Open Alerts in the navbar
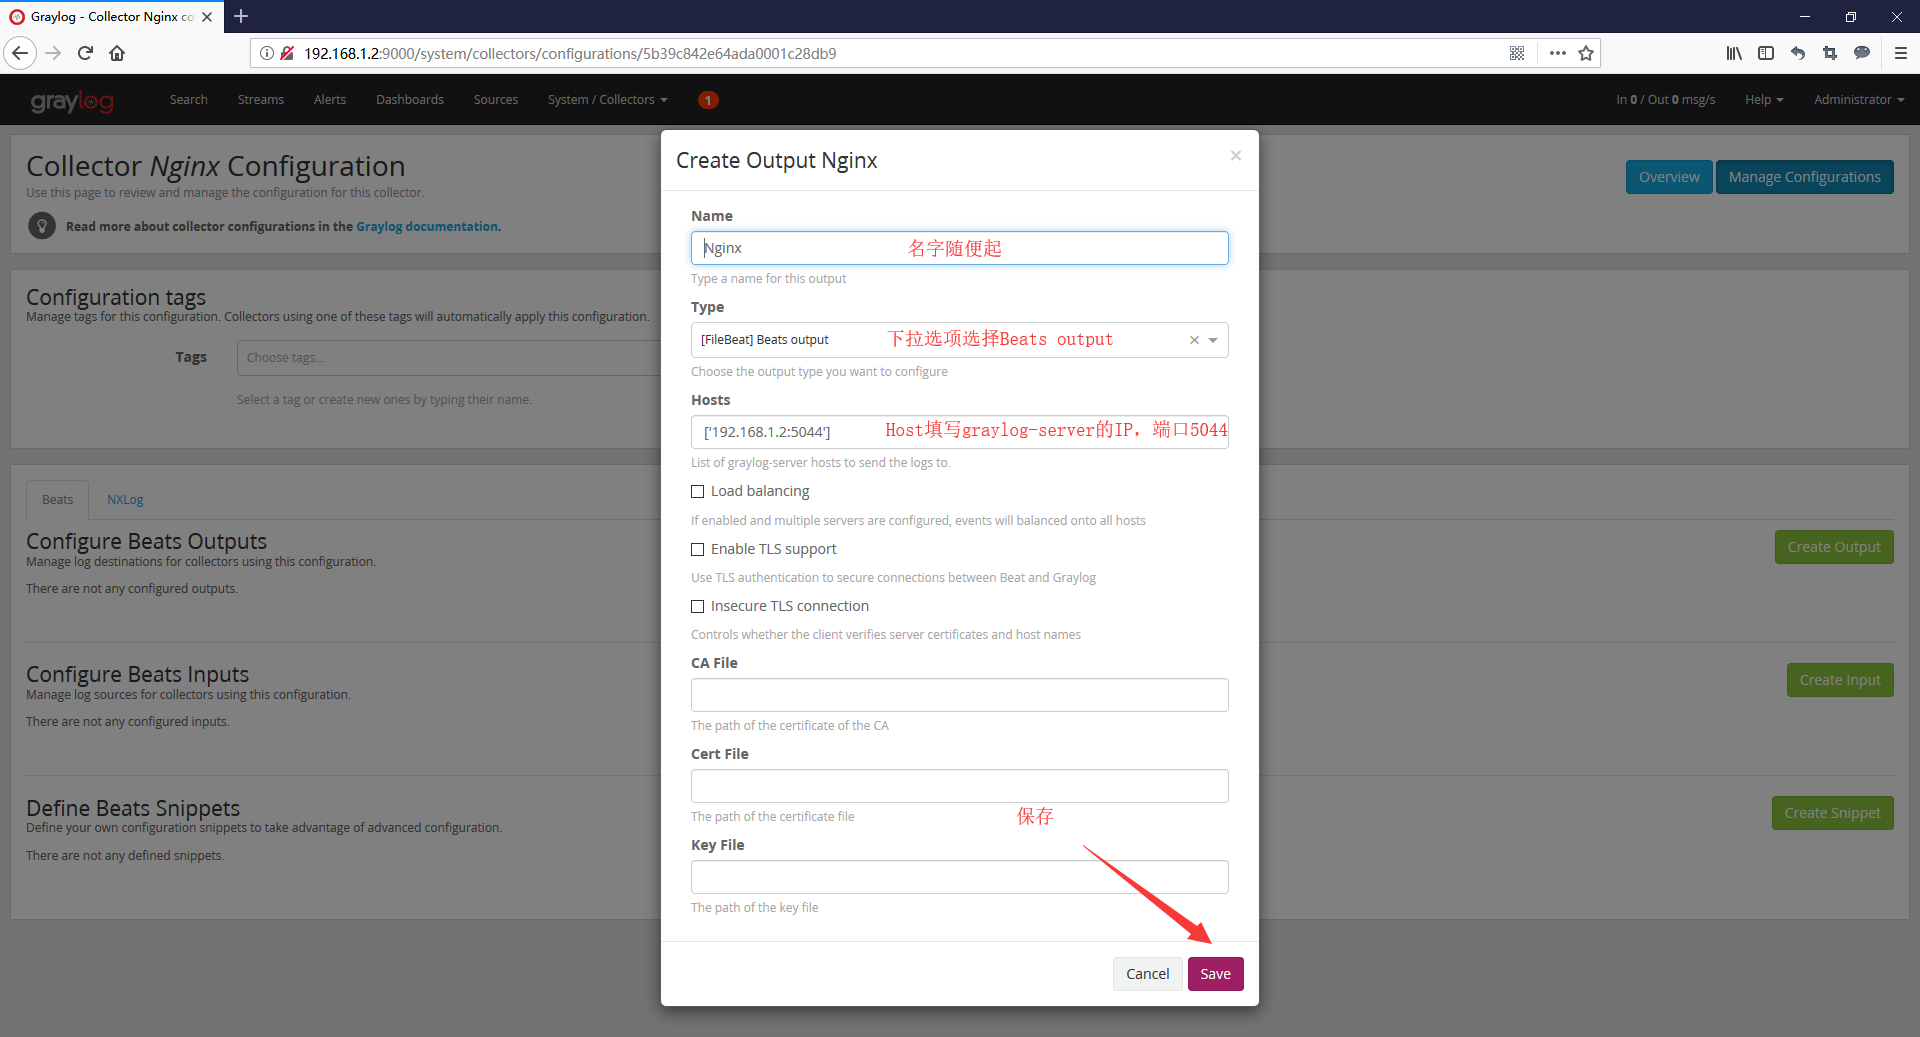Screen dimensions: 1920x1037 [330, 100]
